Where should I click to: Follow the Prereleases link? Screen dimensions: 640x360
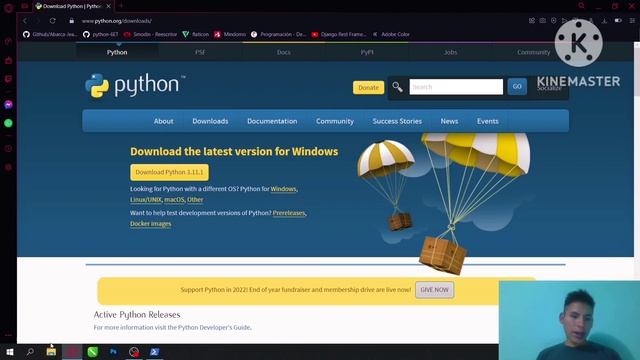coord(289,213)
